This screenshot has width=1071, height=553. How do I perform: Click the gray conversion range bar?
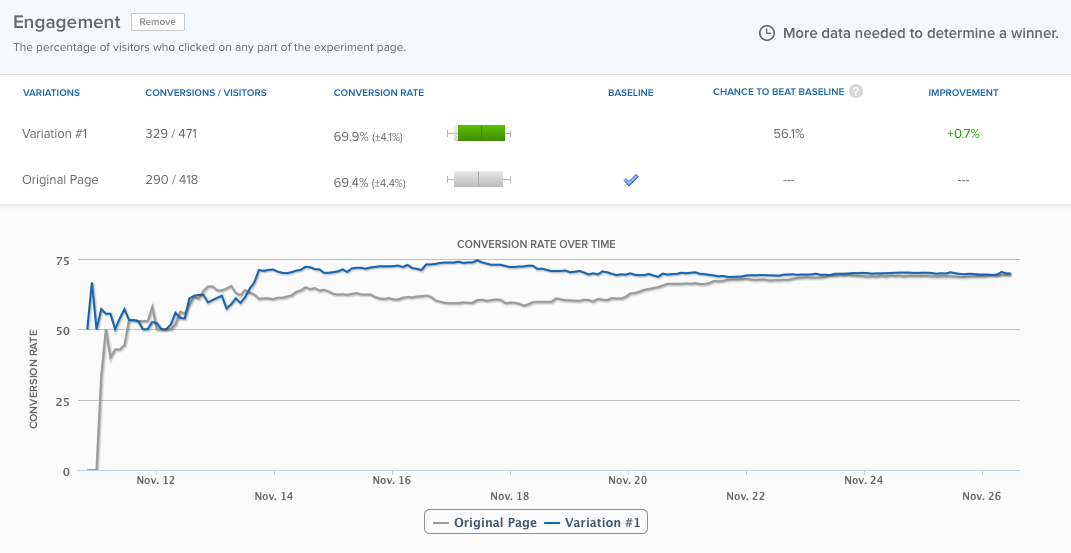(479, 180)
